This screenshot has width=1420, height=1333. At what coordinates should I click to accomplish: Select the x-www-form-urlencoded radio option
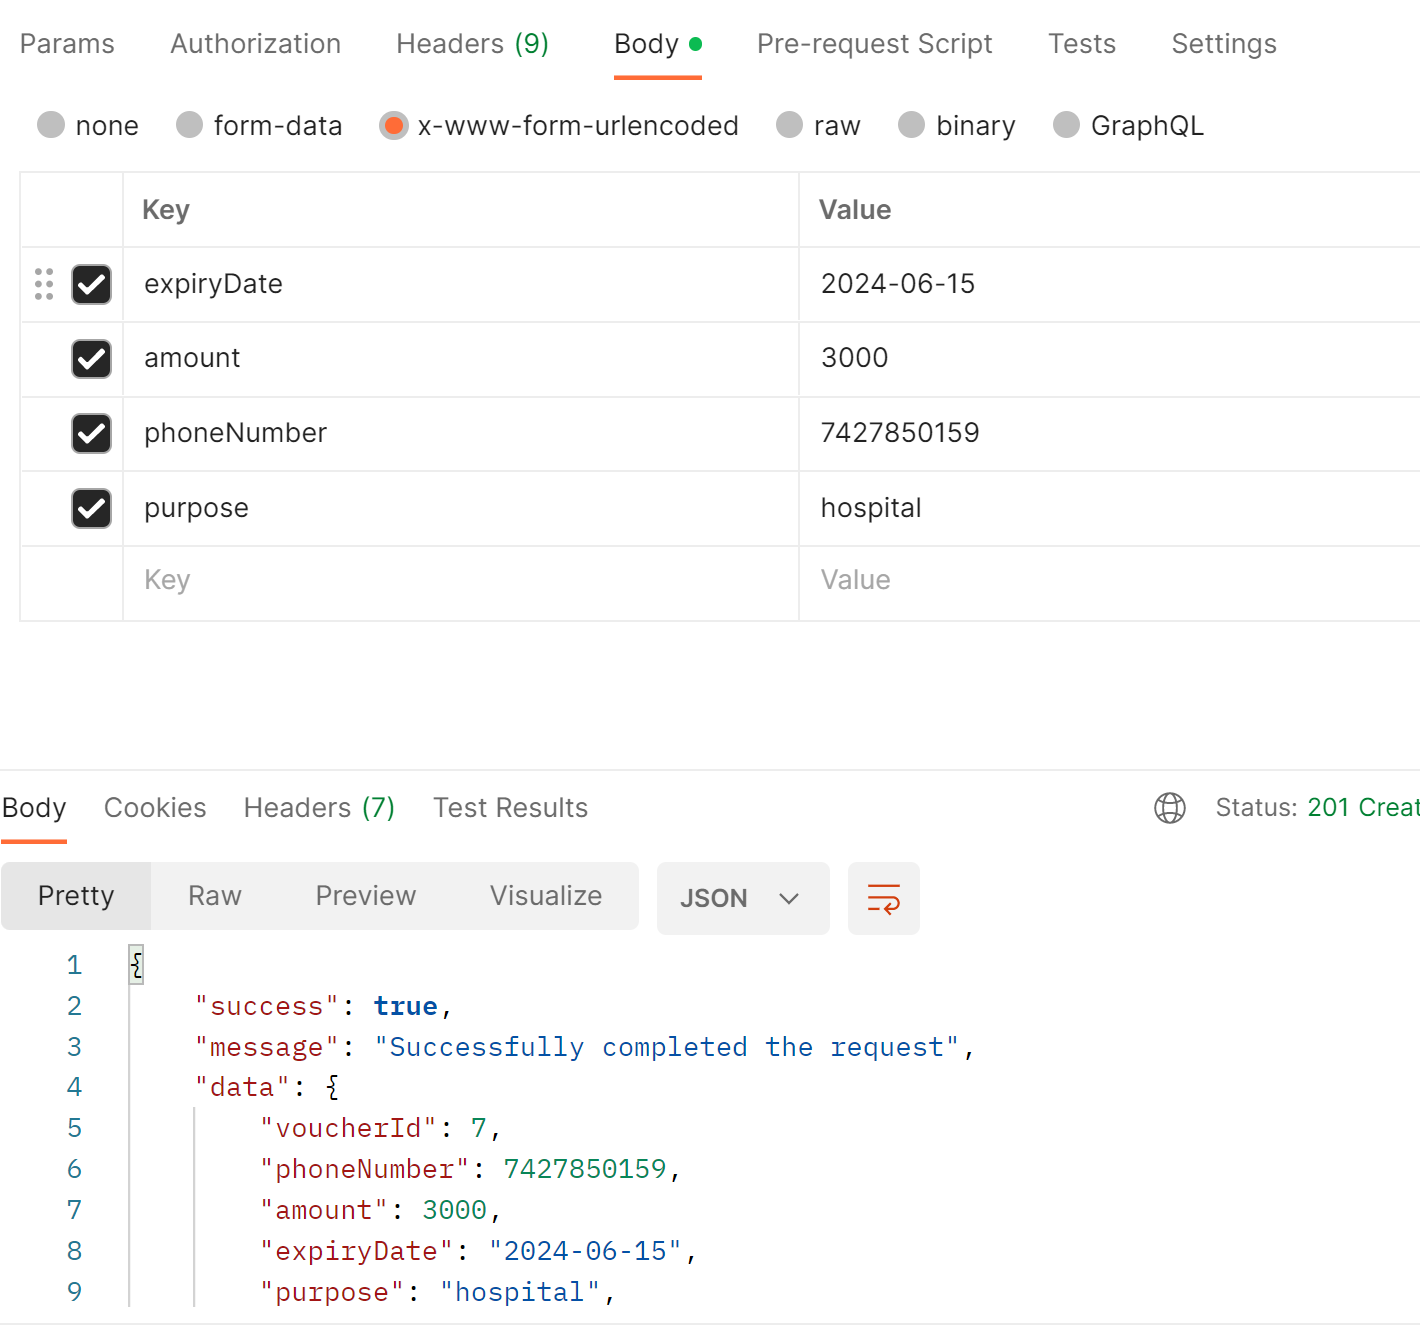pyautogui.click(x=394, y=125)
